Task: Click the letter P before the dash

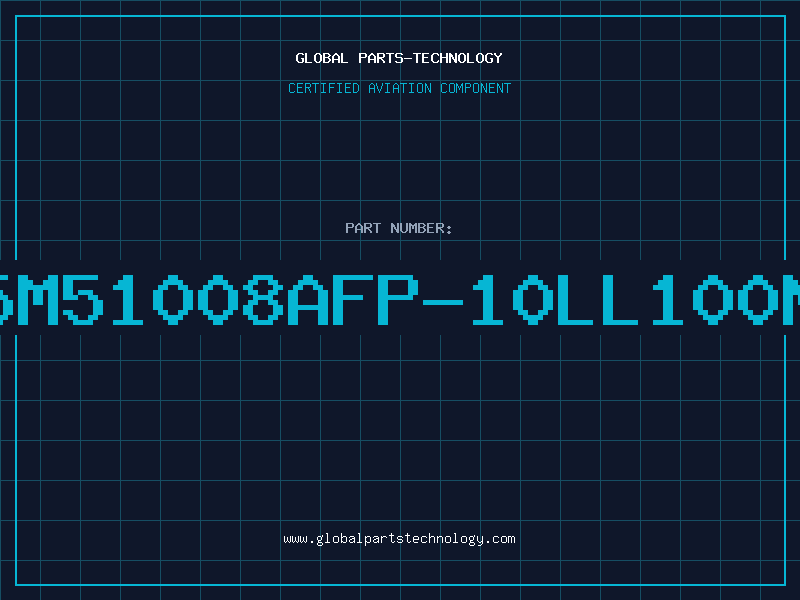Action: tap(398, 299)
